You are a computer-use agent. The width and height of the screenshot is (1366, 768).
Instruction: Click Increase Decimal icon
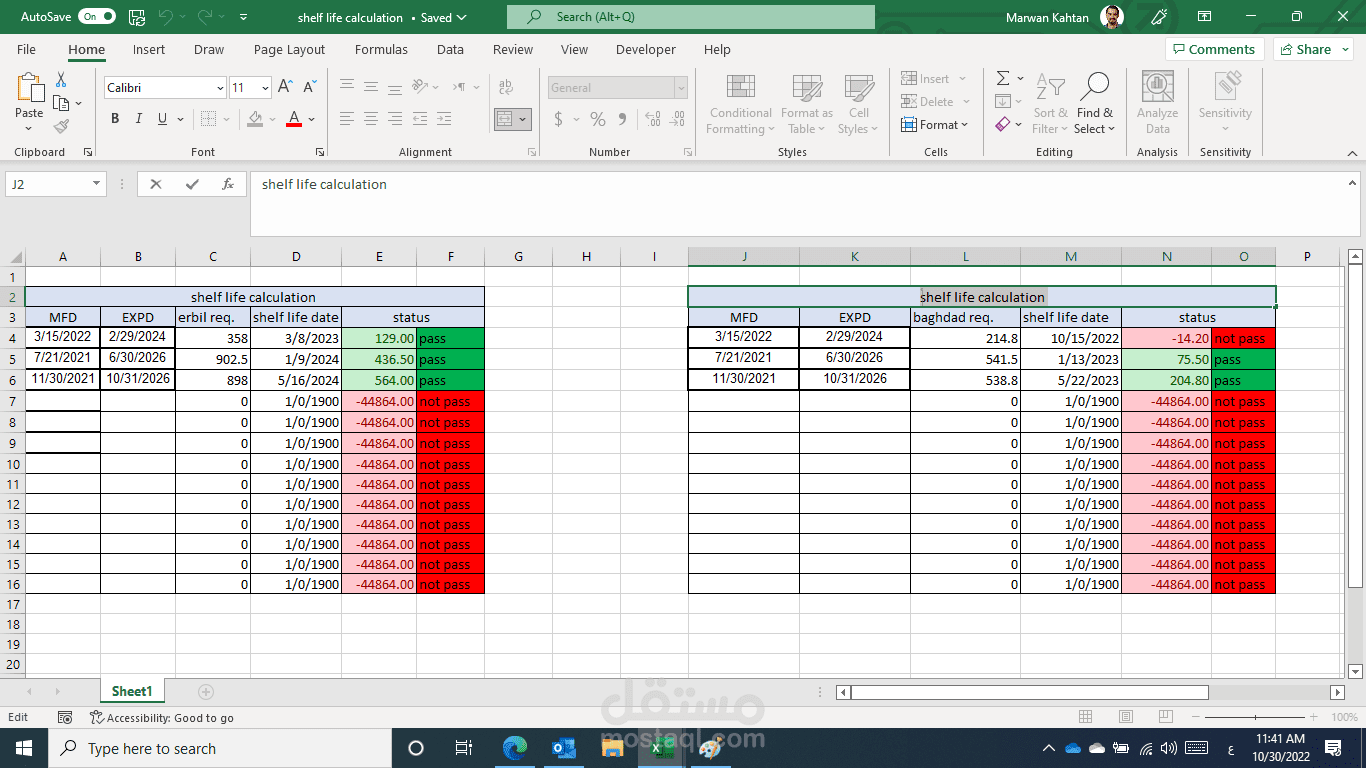[x=653, y=119]
